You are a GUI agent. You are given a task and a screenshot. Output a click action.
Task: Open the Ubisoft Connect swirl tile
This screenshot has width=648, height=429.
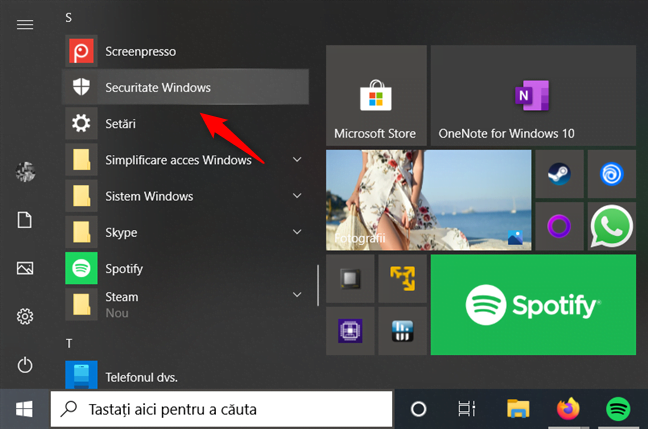coord(612,174)
